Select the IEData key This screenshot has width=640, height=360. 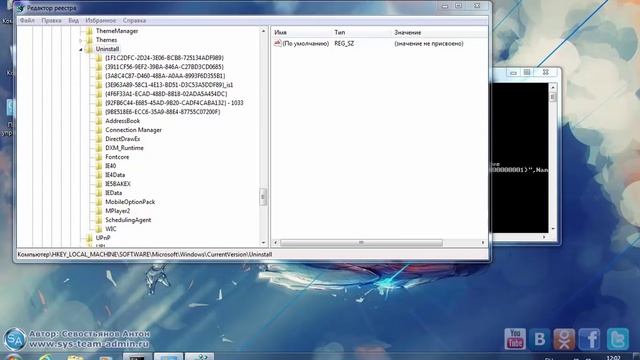pyautogui.click(x=113, y=193)
